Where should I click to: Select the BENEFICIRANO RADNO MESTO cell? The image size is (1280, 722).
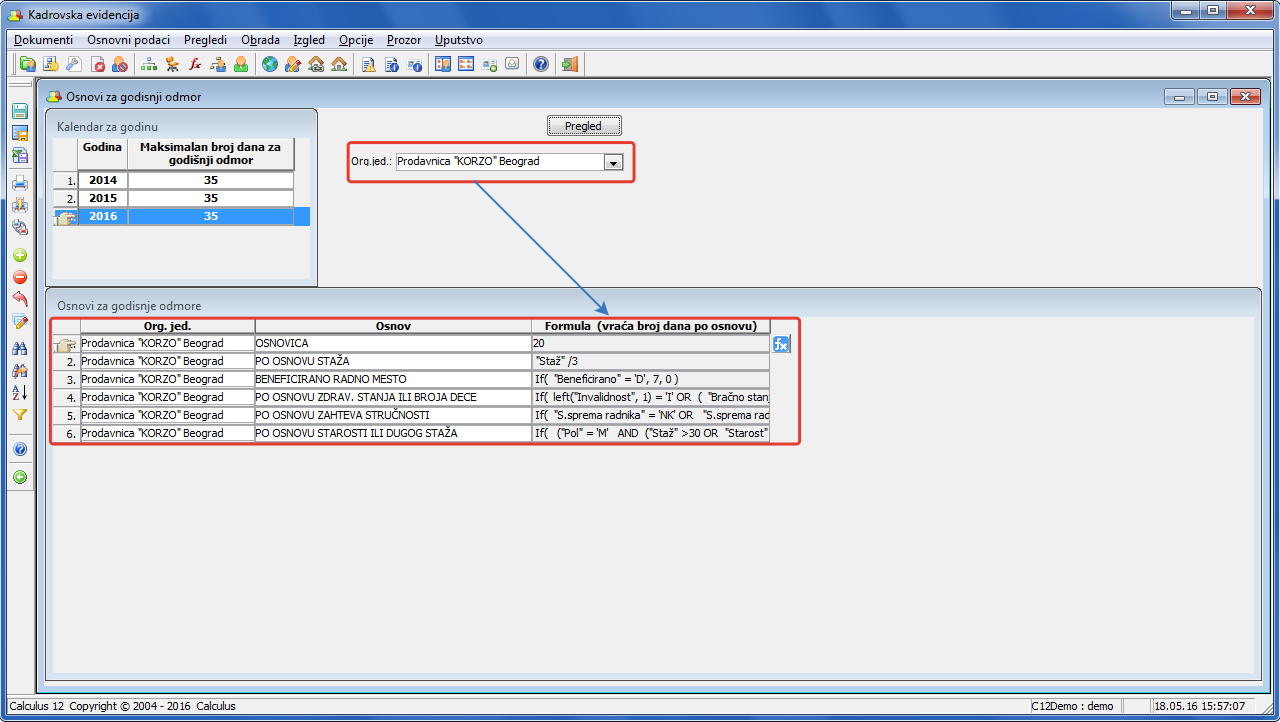[393, 379]
